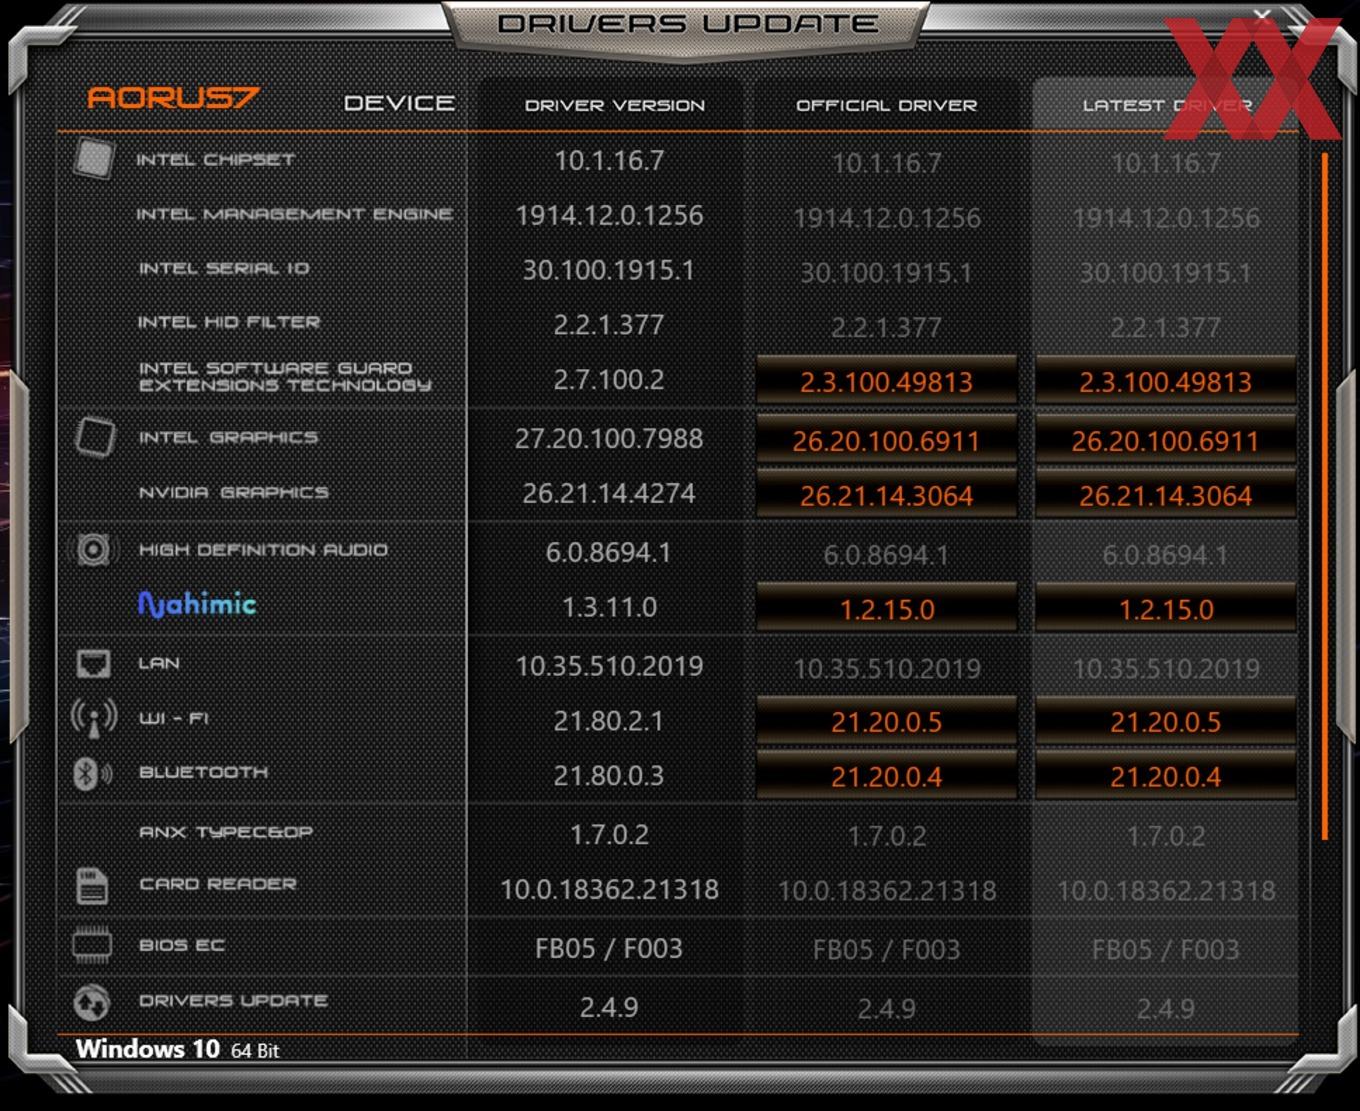Click the BIOS EC device label
Screen dimensions: 1360x1111
[x=181, y=945]
